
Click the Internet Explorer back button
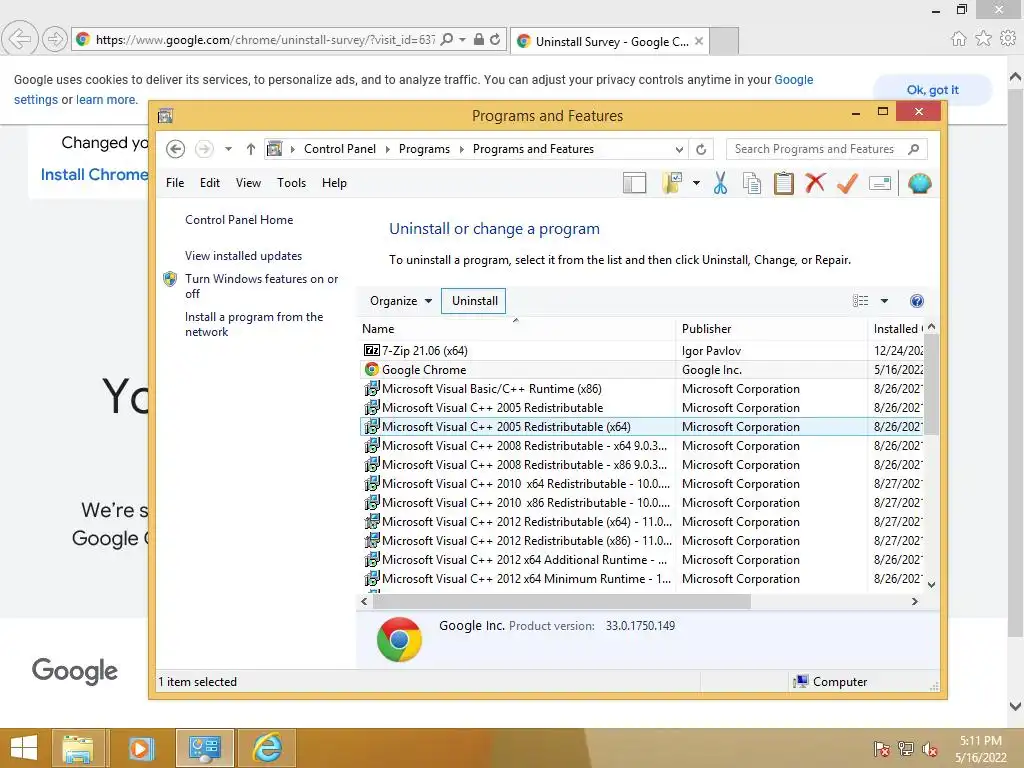20,39
